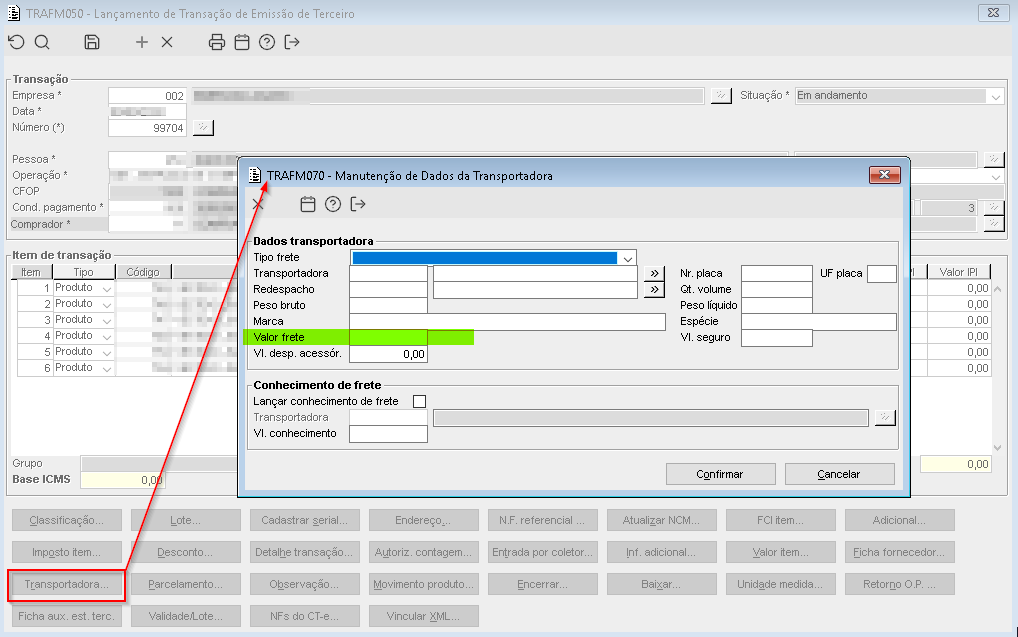Image resolution: width=1018 pixels, height=637 pixels.
Task: Click the Classificação... button
Action: point(67,520)
